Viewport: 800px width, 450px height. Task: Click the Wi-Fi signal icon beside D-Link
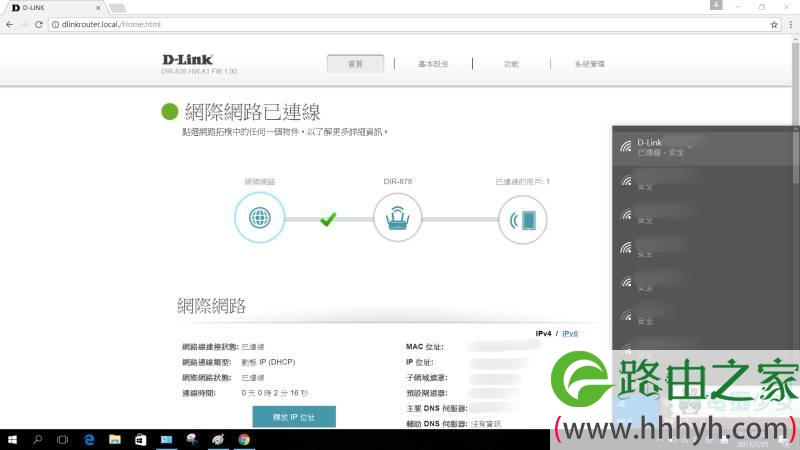coord(626,147)
